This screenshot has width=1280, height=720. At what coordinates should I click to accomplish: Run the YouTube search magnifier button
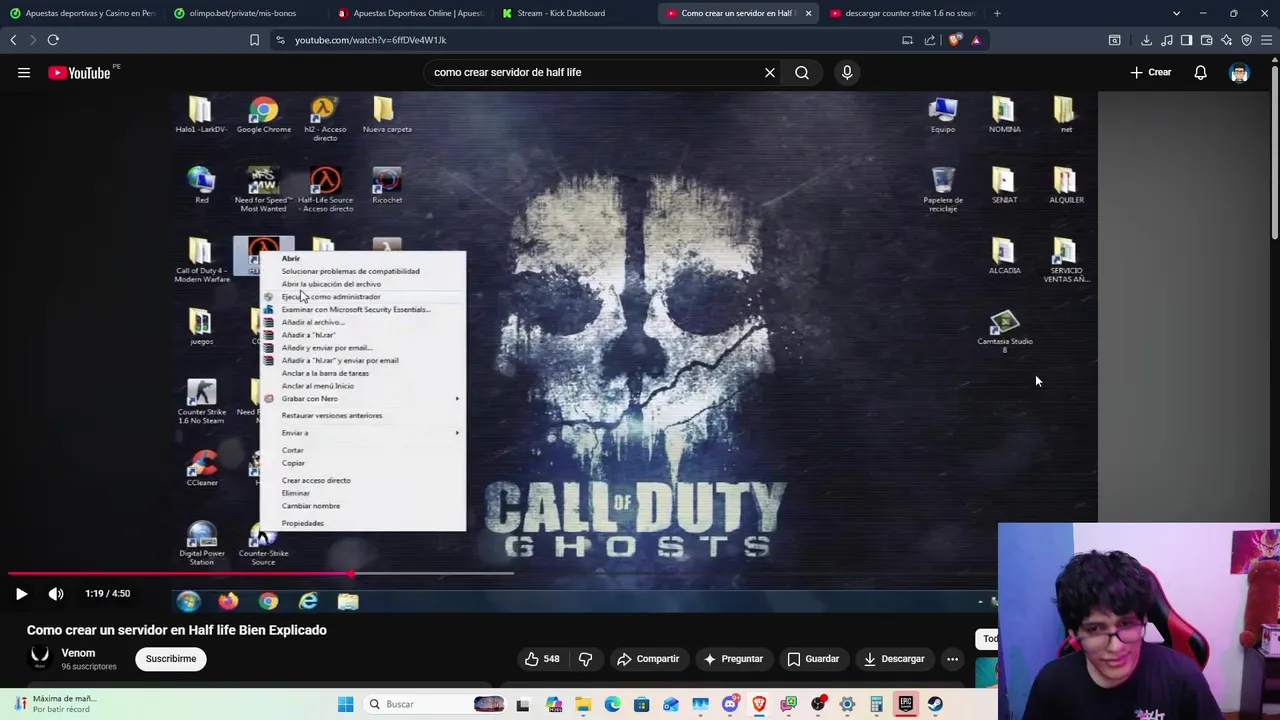click(x=802, y=72)
